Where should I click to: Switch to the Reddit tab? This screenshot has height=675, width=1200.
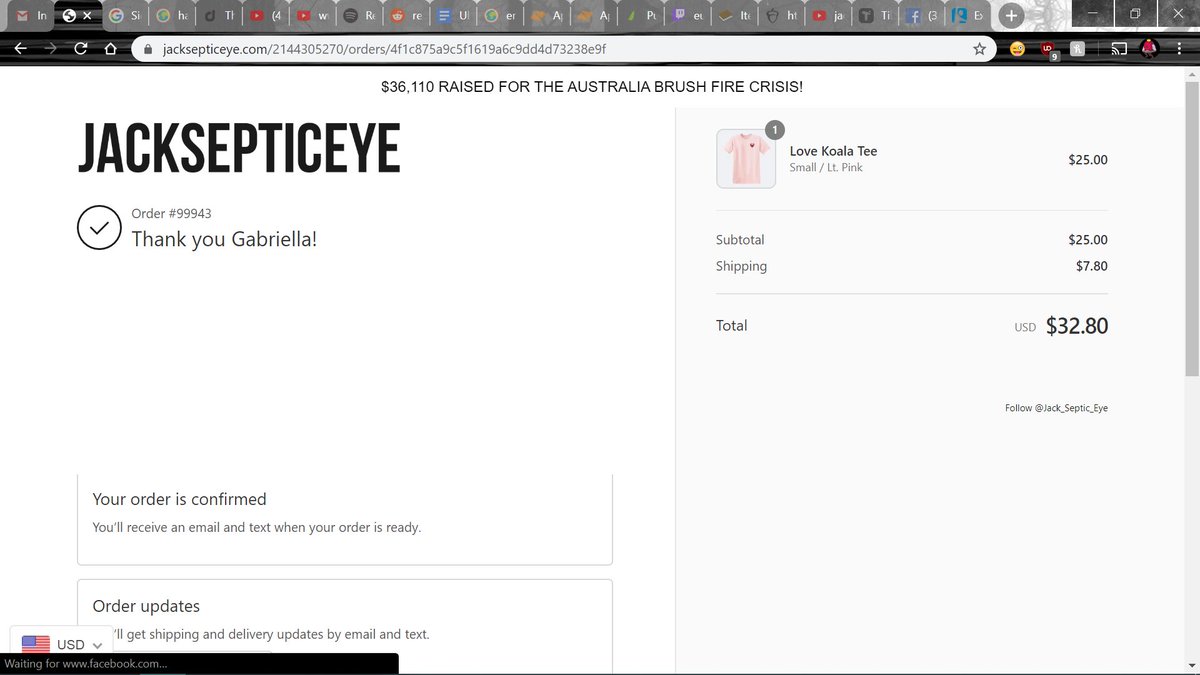click(408, 16)
